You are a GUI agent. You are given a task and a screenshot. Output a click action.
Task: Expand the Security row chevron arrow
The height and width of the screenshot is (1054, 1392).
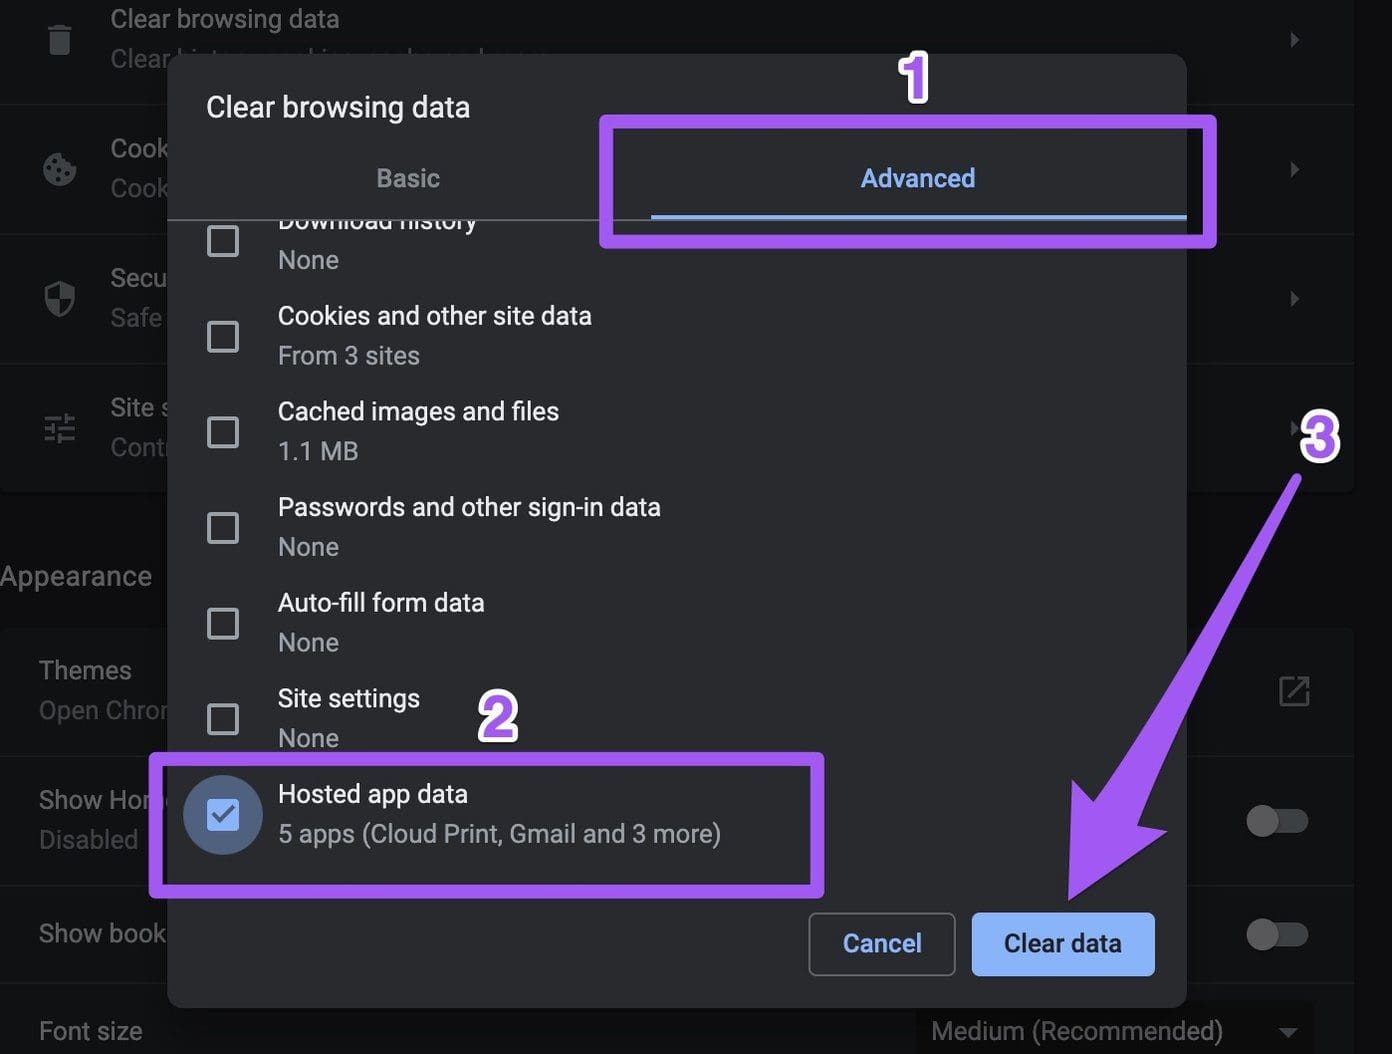(x=1294, y=298)
